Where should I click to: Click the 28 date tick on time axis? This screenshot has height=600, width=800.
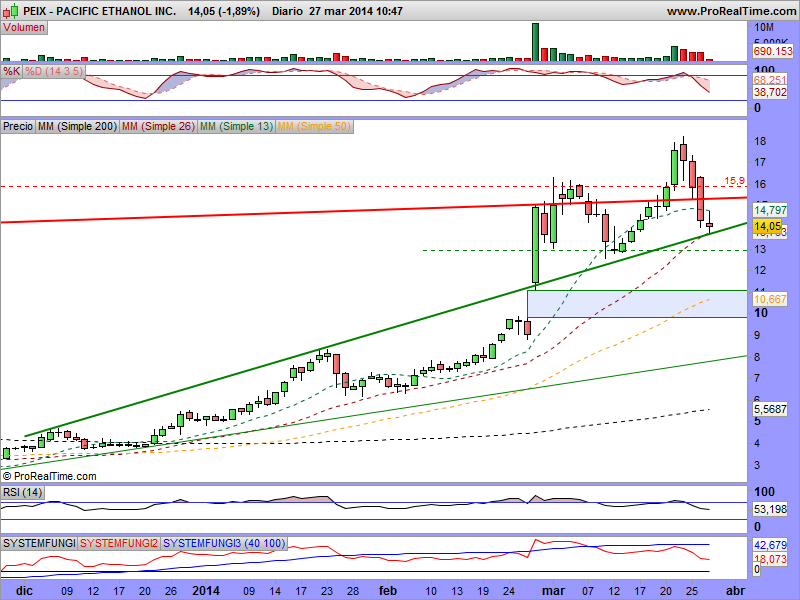(353, 591)
